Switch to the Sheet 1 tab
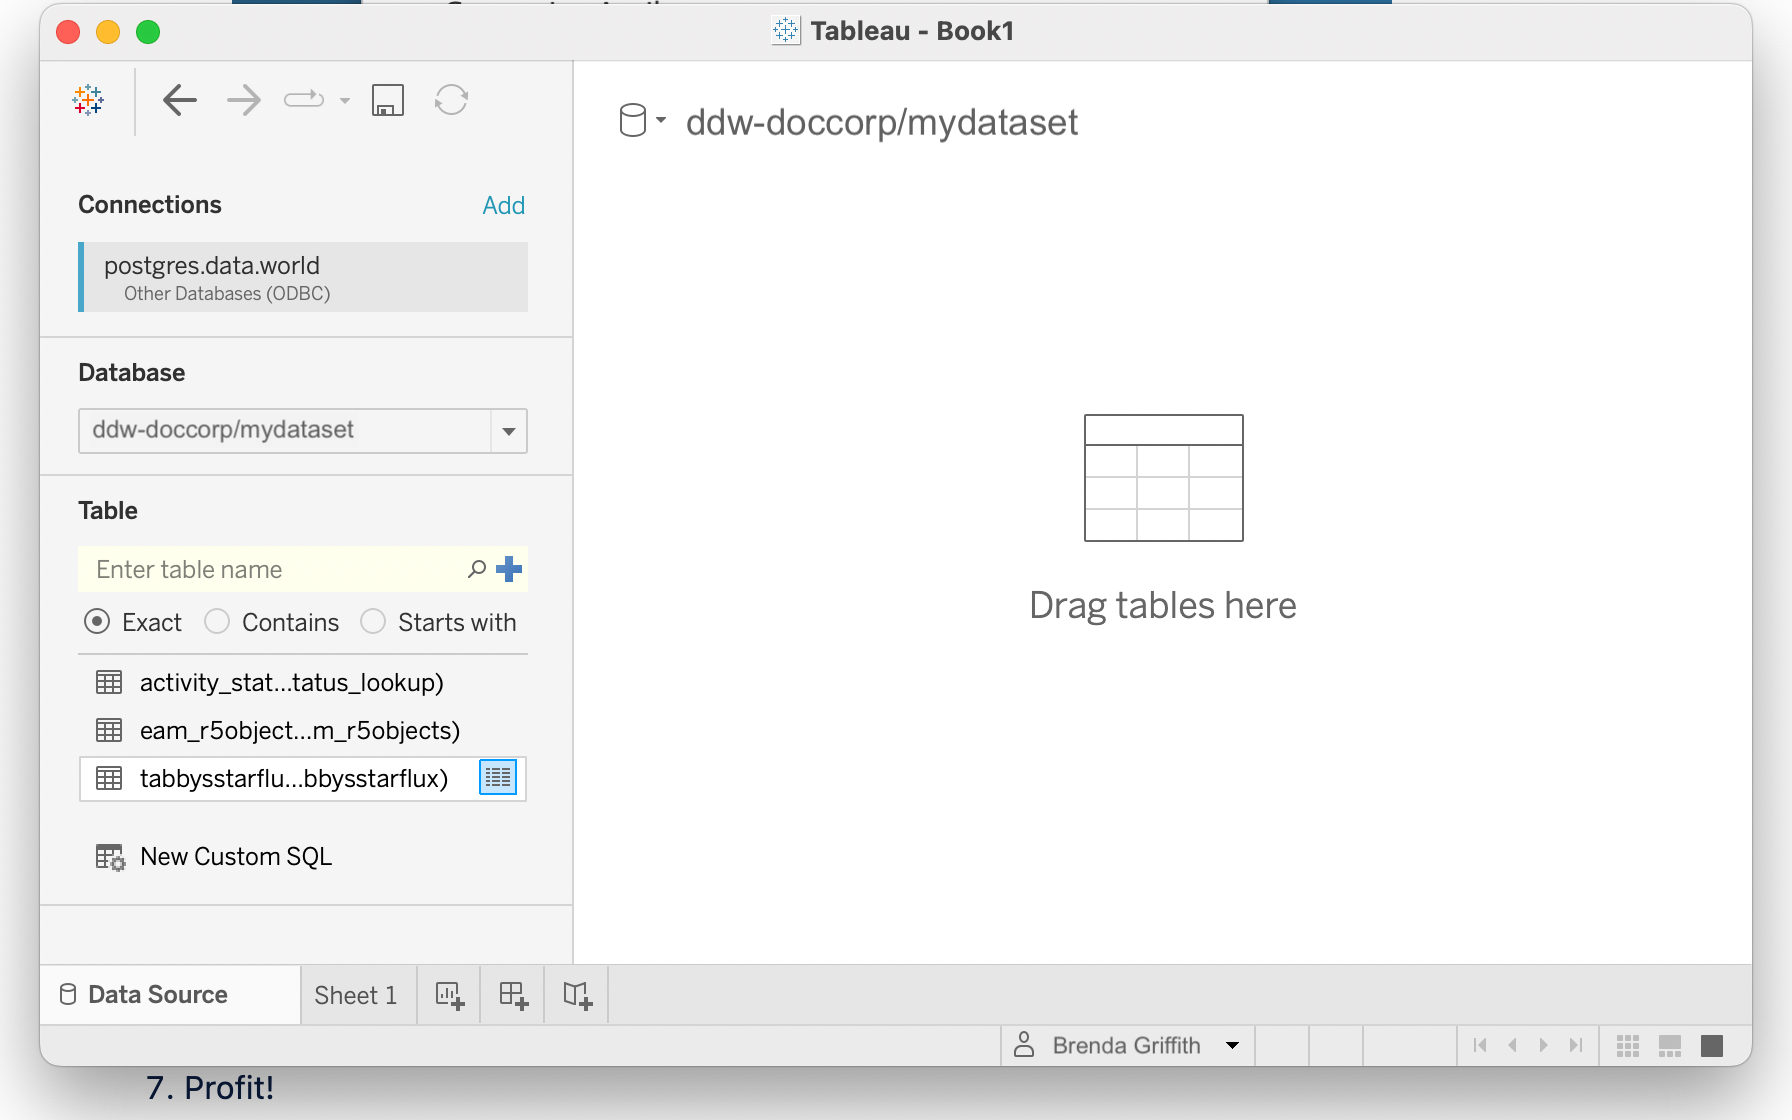The image size is (1792, 1120). click(x=358, y=995)
